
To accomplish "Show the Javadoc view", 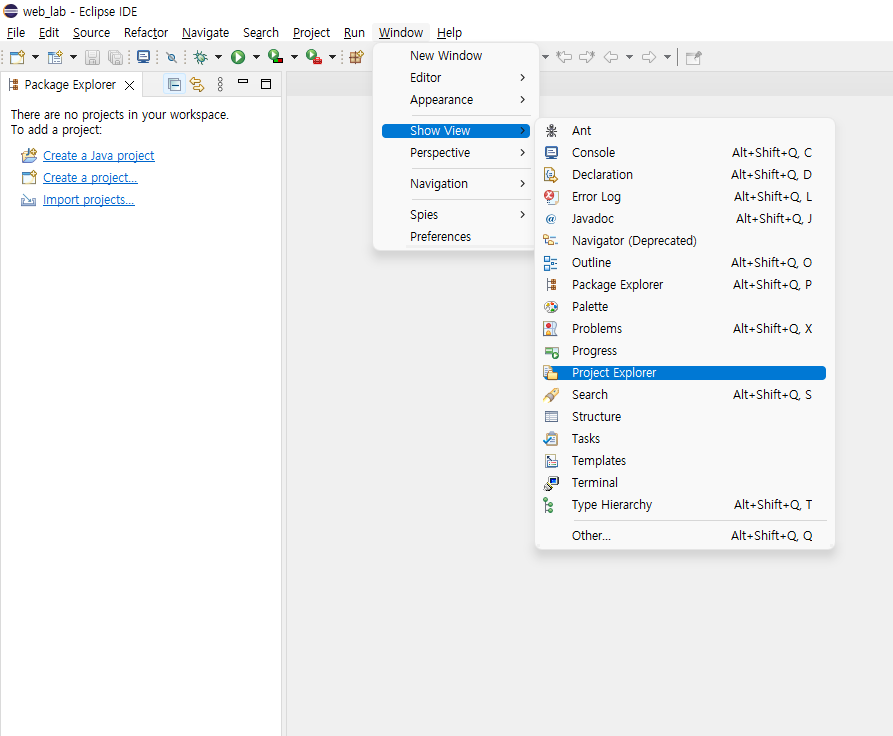I will (685, 219).
